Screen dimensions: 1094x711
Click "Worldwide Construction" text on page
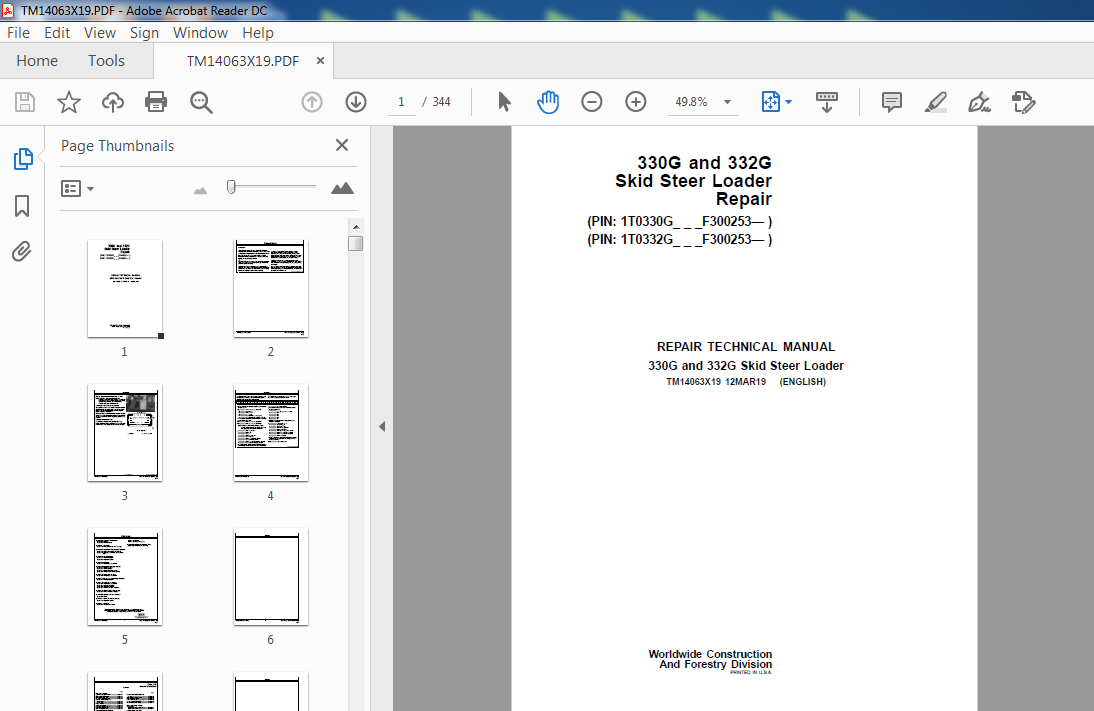(710, 654)
